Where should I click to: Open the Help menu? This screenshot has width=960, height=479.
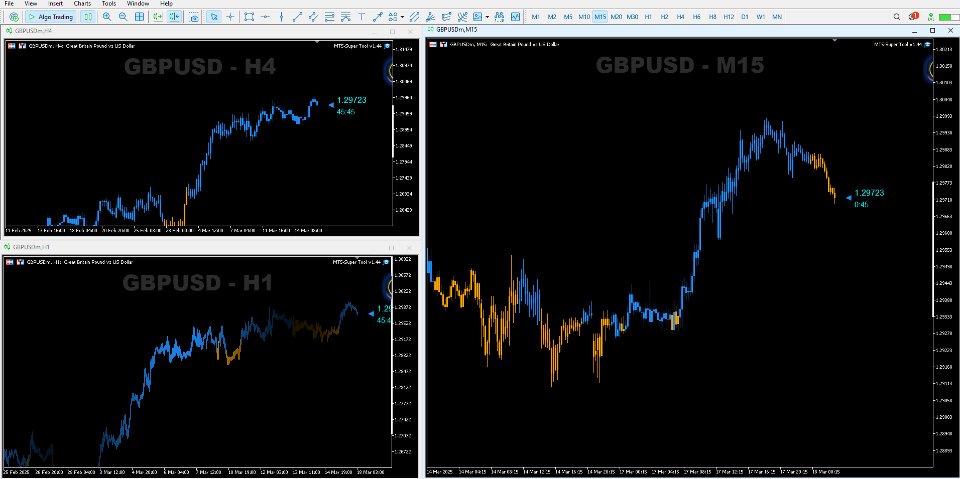[x=166, y=3]
